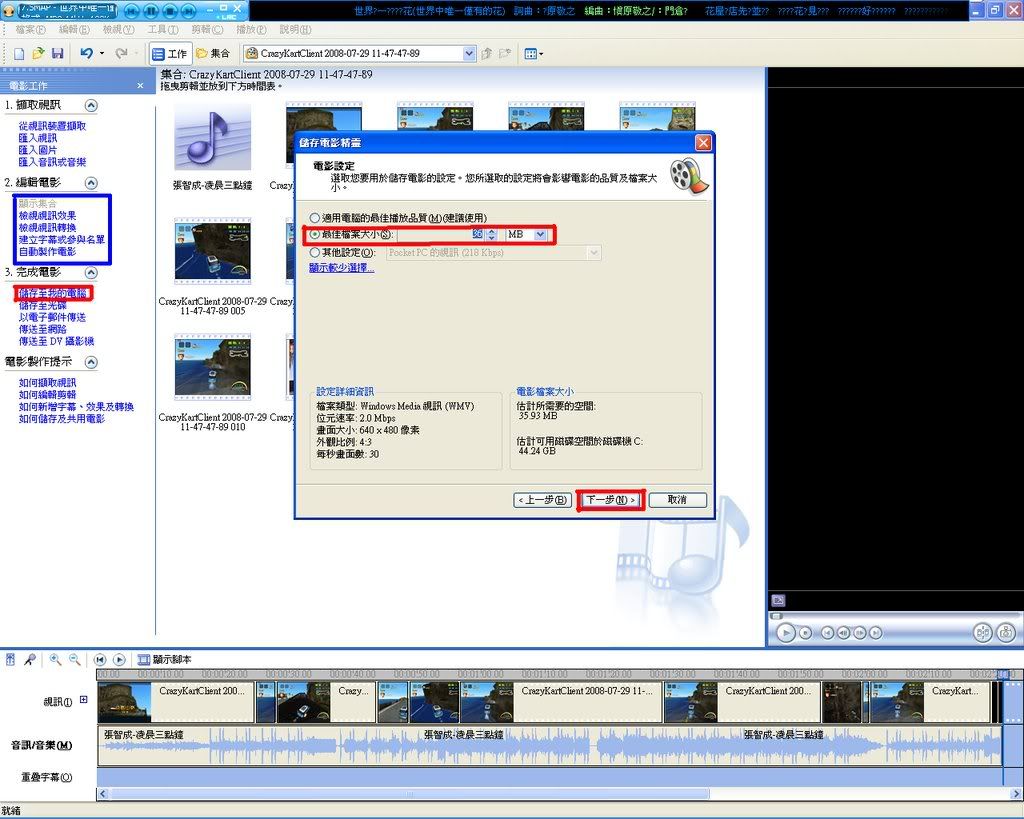1024x819 pixels.
Task: Open the CrazyKartClient collection dropdown
Action: [x=469, y=53]
